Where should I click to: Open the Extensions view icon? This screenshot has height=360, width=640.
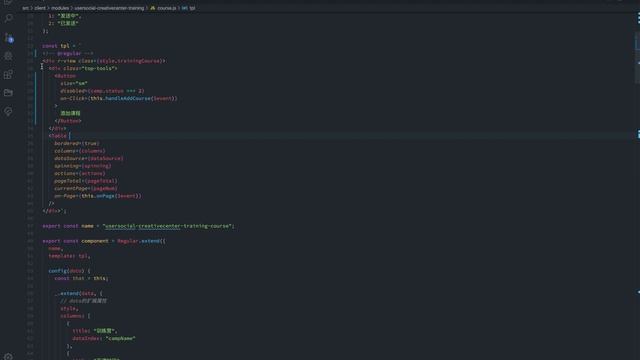[x=8, y=74]
